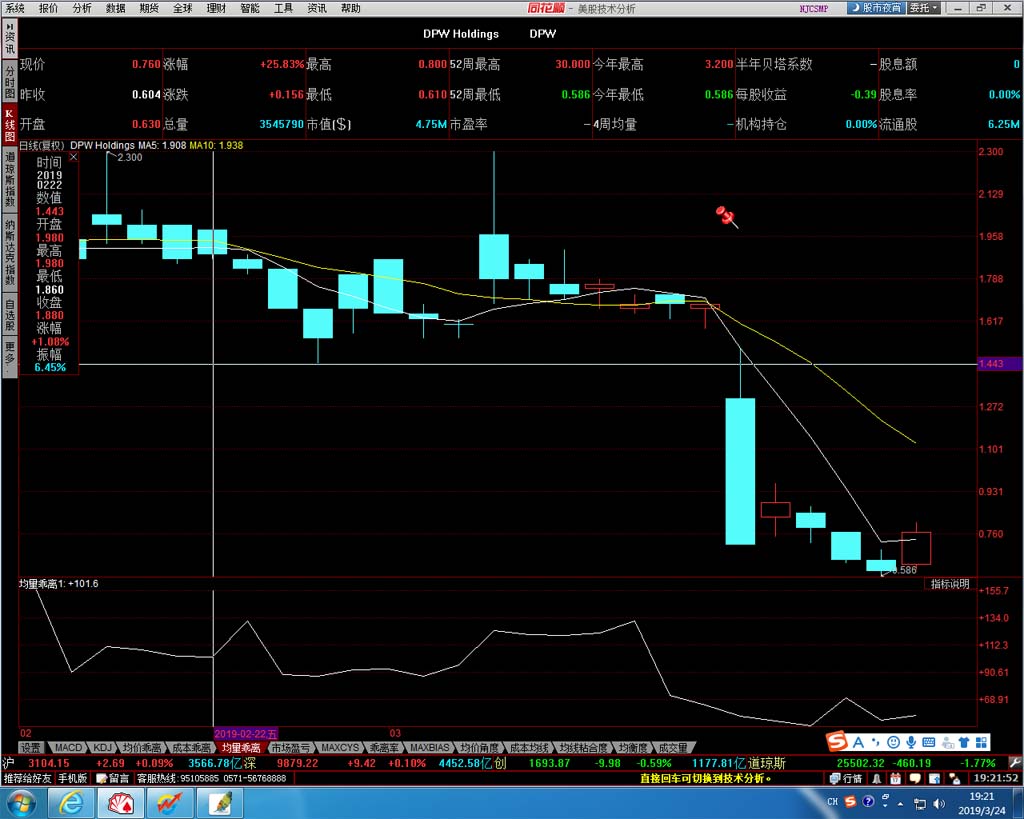Open the Sogou toolbox grid icon
Screen dimensions: 1024x819
[981, 743]
